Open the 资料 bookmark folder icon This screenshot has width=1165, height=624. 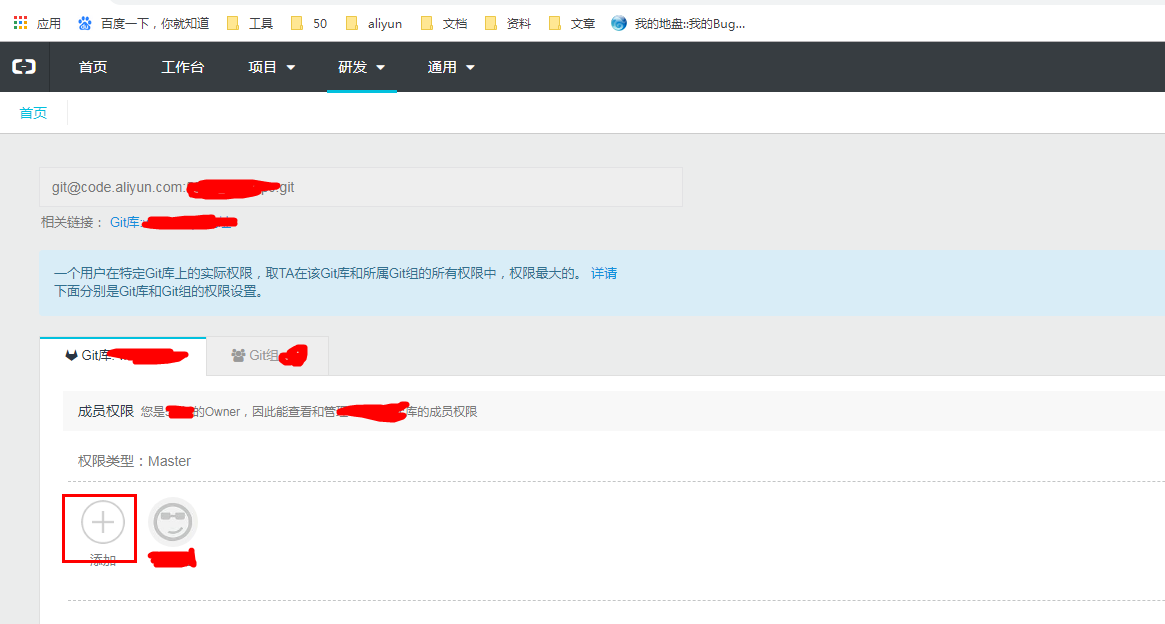491,22
